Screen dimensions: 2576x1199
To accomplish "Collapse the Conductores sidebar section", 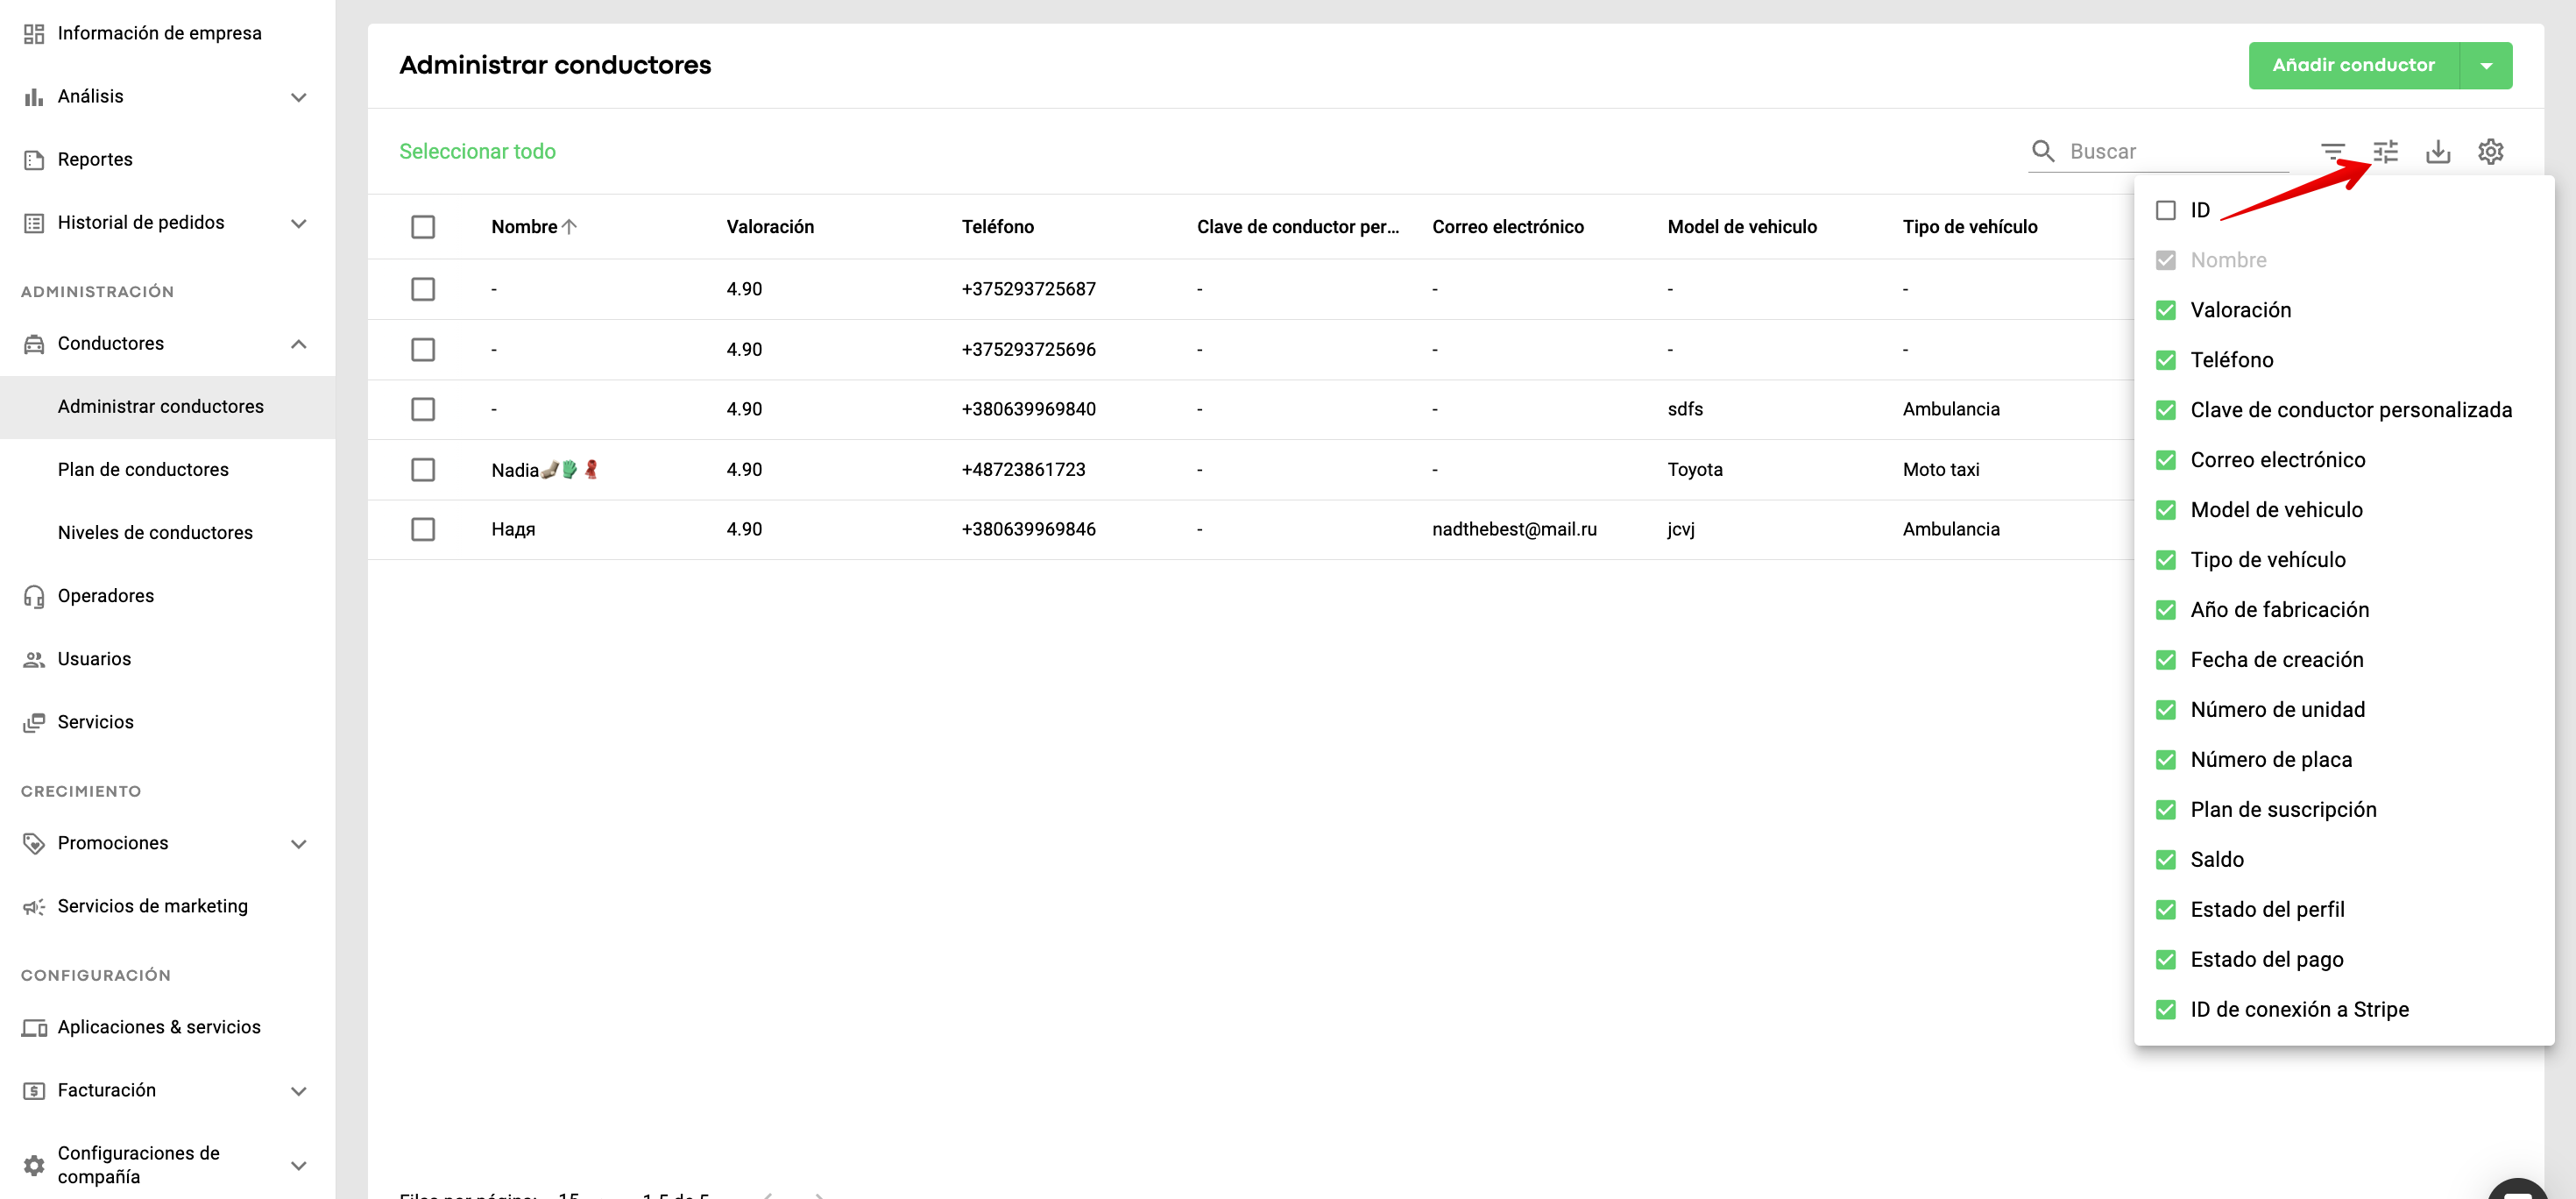I will pos(298,344).
